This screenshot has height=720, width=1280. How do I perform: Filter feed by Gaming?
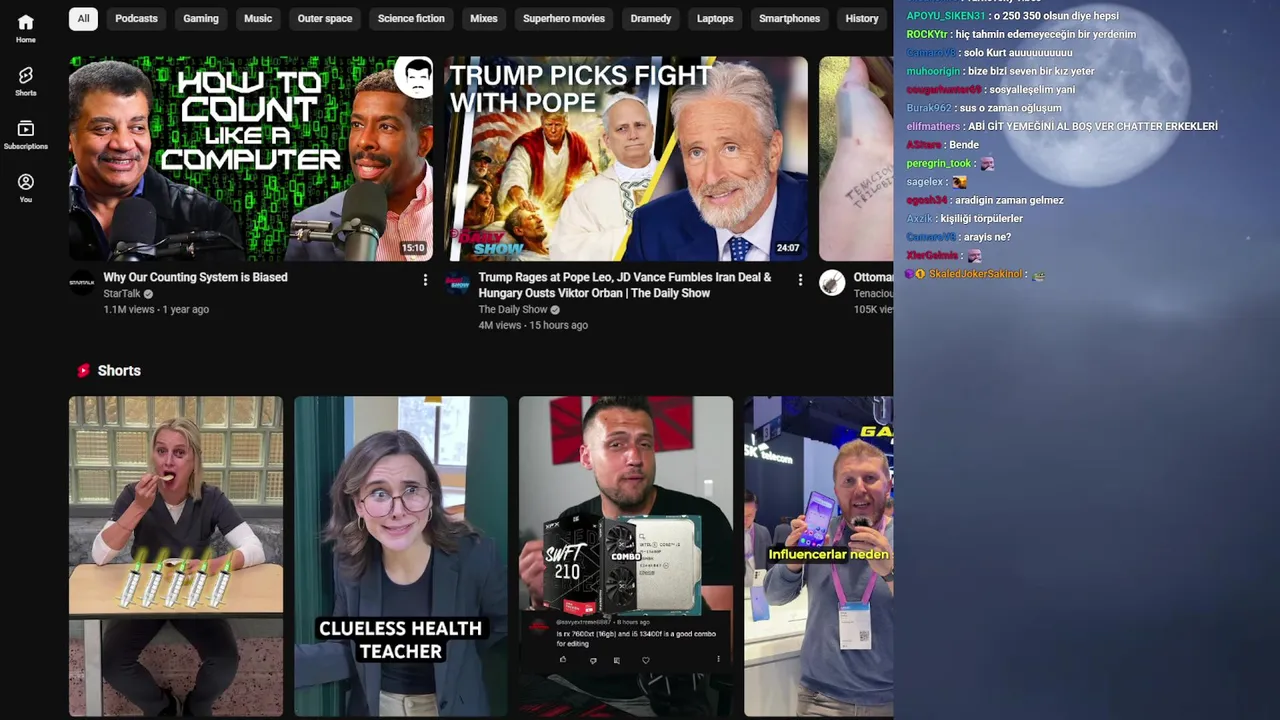(x=201, y=18)
